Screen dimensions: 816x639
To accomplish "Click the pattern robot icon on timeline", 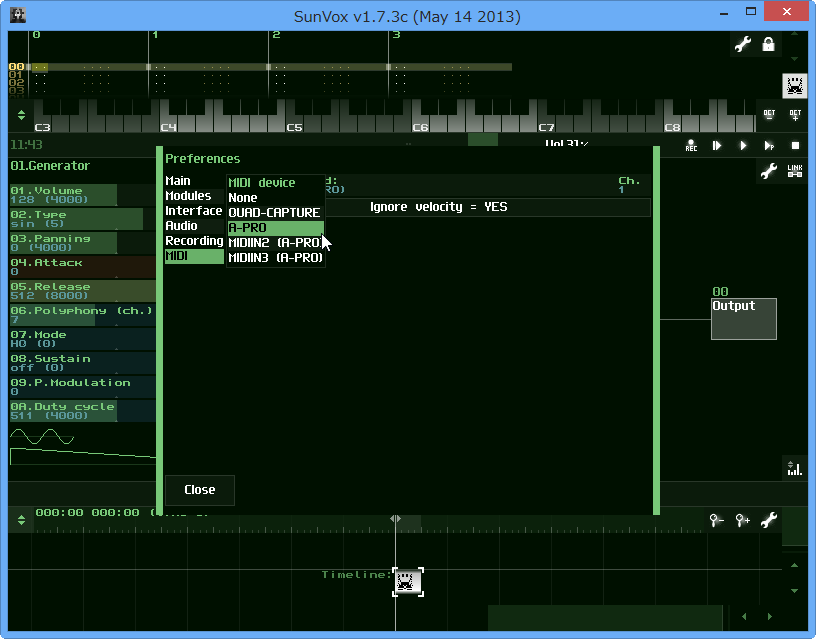I will coord(407,582).
